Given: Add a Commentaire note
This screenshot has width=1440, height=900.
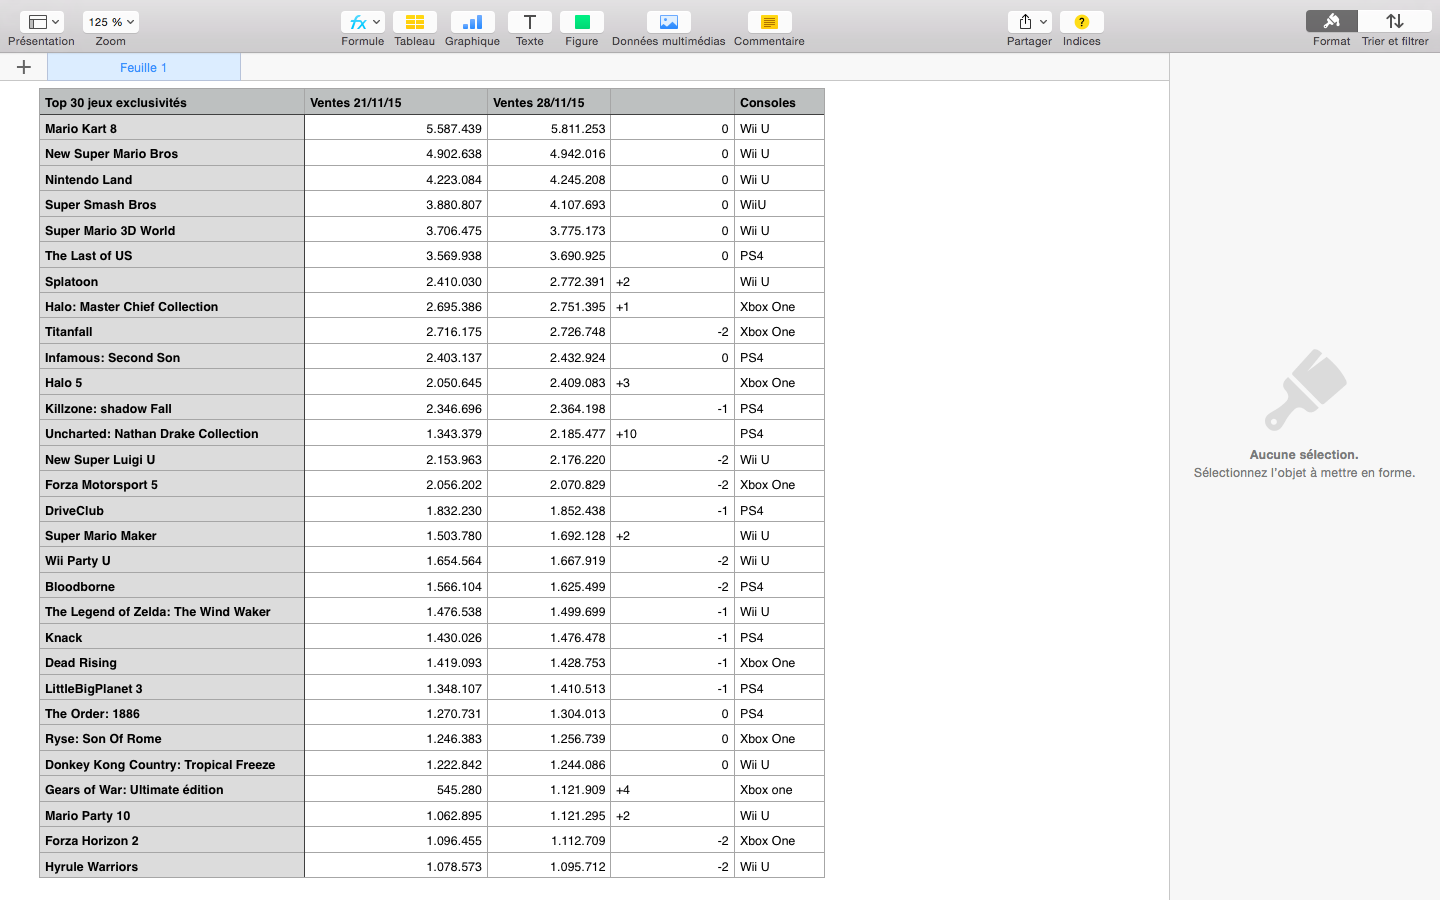Looking at the screenshot, I should [769, 22].
